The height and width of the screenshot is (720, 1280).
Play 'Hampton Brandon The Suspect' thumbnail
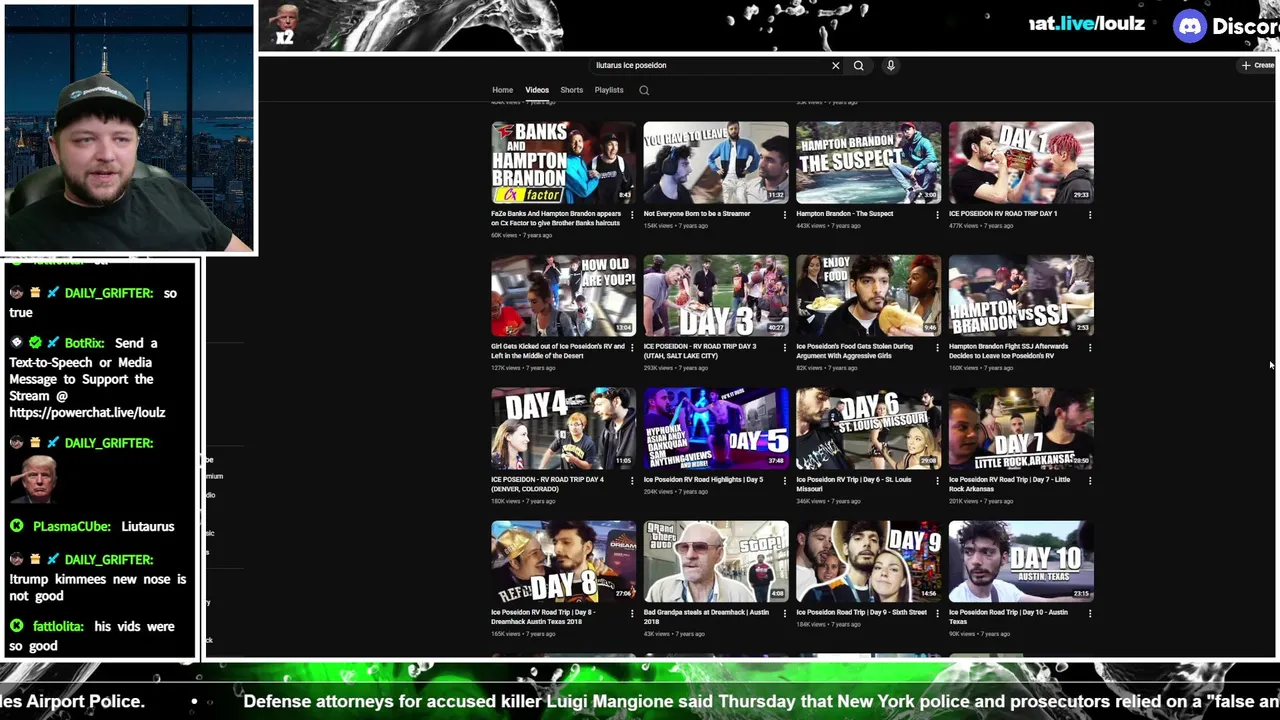pos(868,163)
